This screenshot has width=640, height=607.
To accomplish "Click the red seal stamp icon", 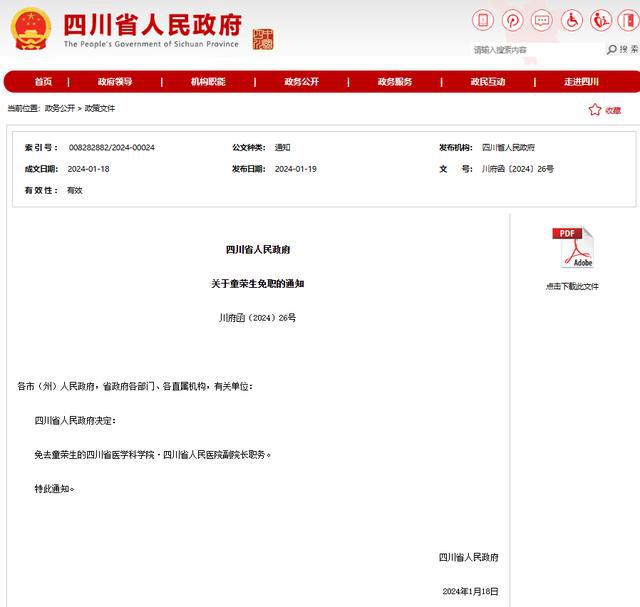I will [x=263, y=38].
